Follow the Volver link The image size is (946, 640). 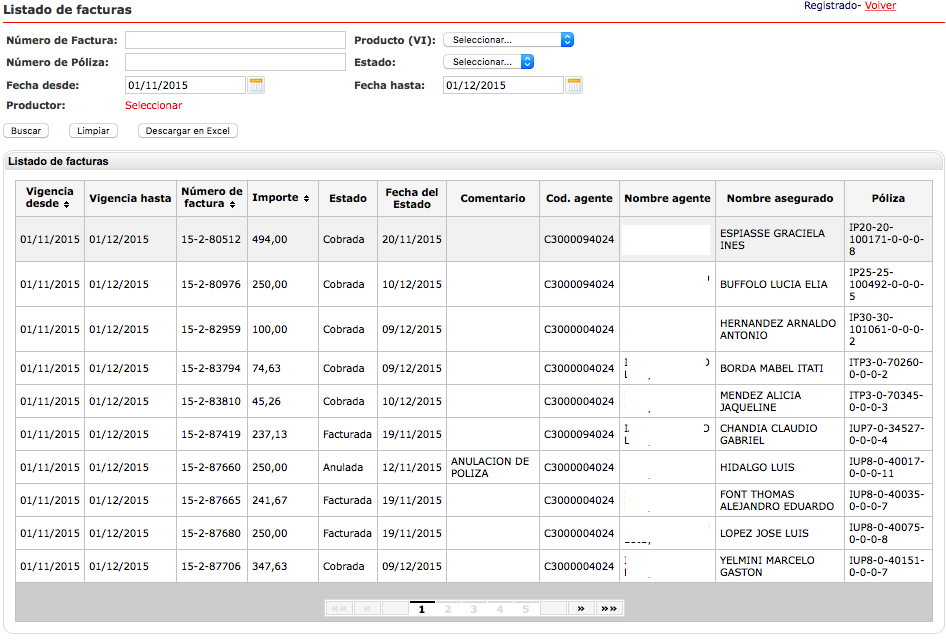(x=880, y=6)
